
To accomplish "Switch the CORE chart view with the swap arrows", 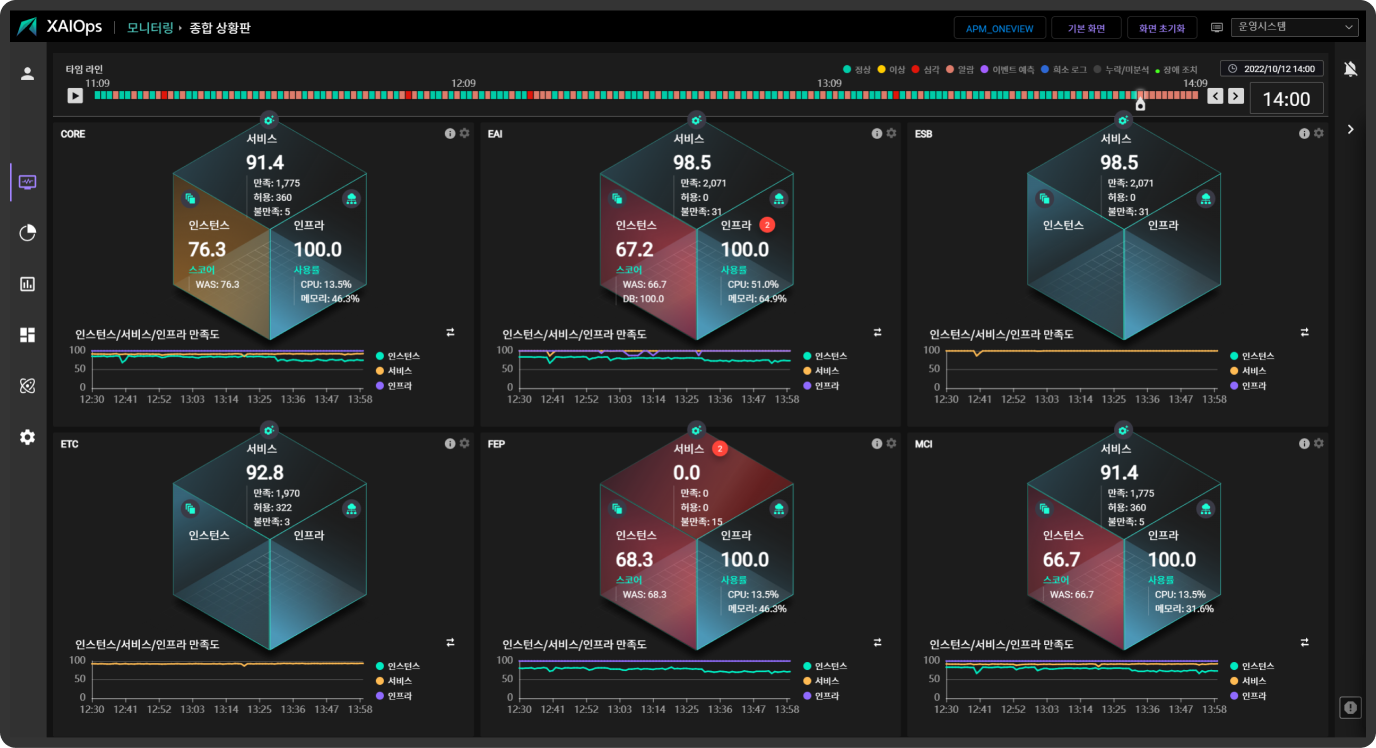I will pos(450,332).
